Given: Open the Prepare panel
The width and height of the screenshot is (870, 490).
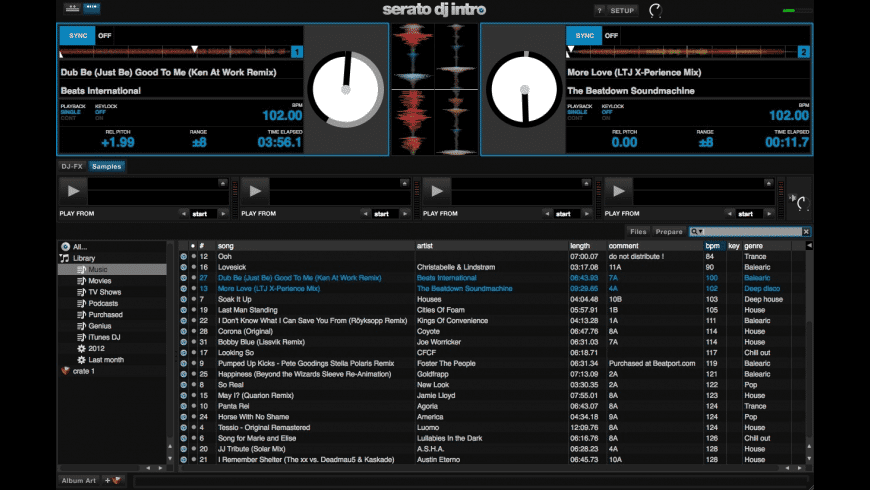Looking at the screenshot, I should (x=669, y=232).
